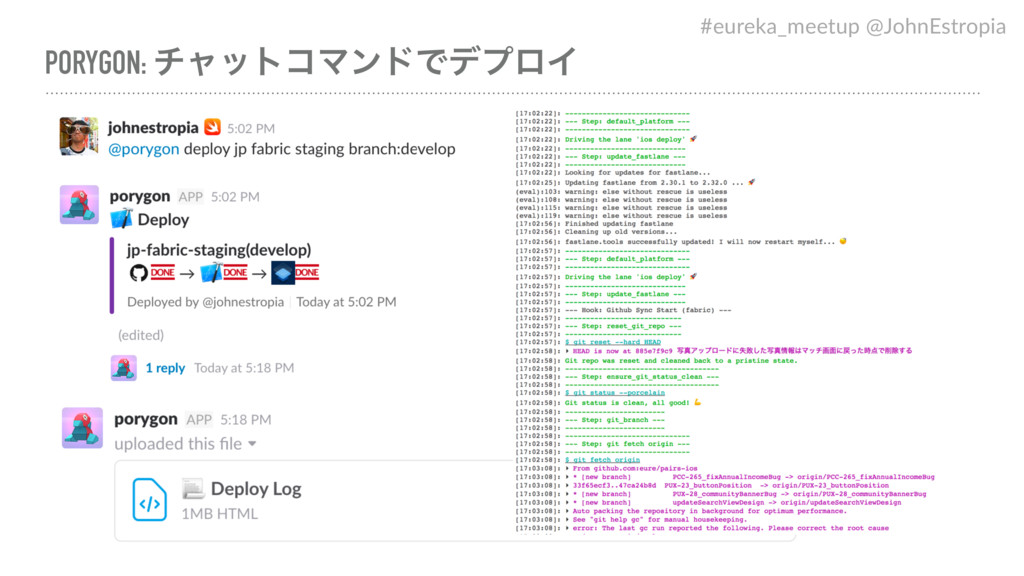This screenshot has height=576, width=1024.
Task: Click the Swift emoji beside johnestropia
Action: (212, 127)
